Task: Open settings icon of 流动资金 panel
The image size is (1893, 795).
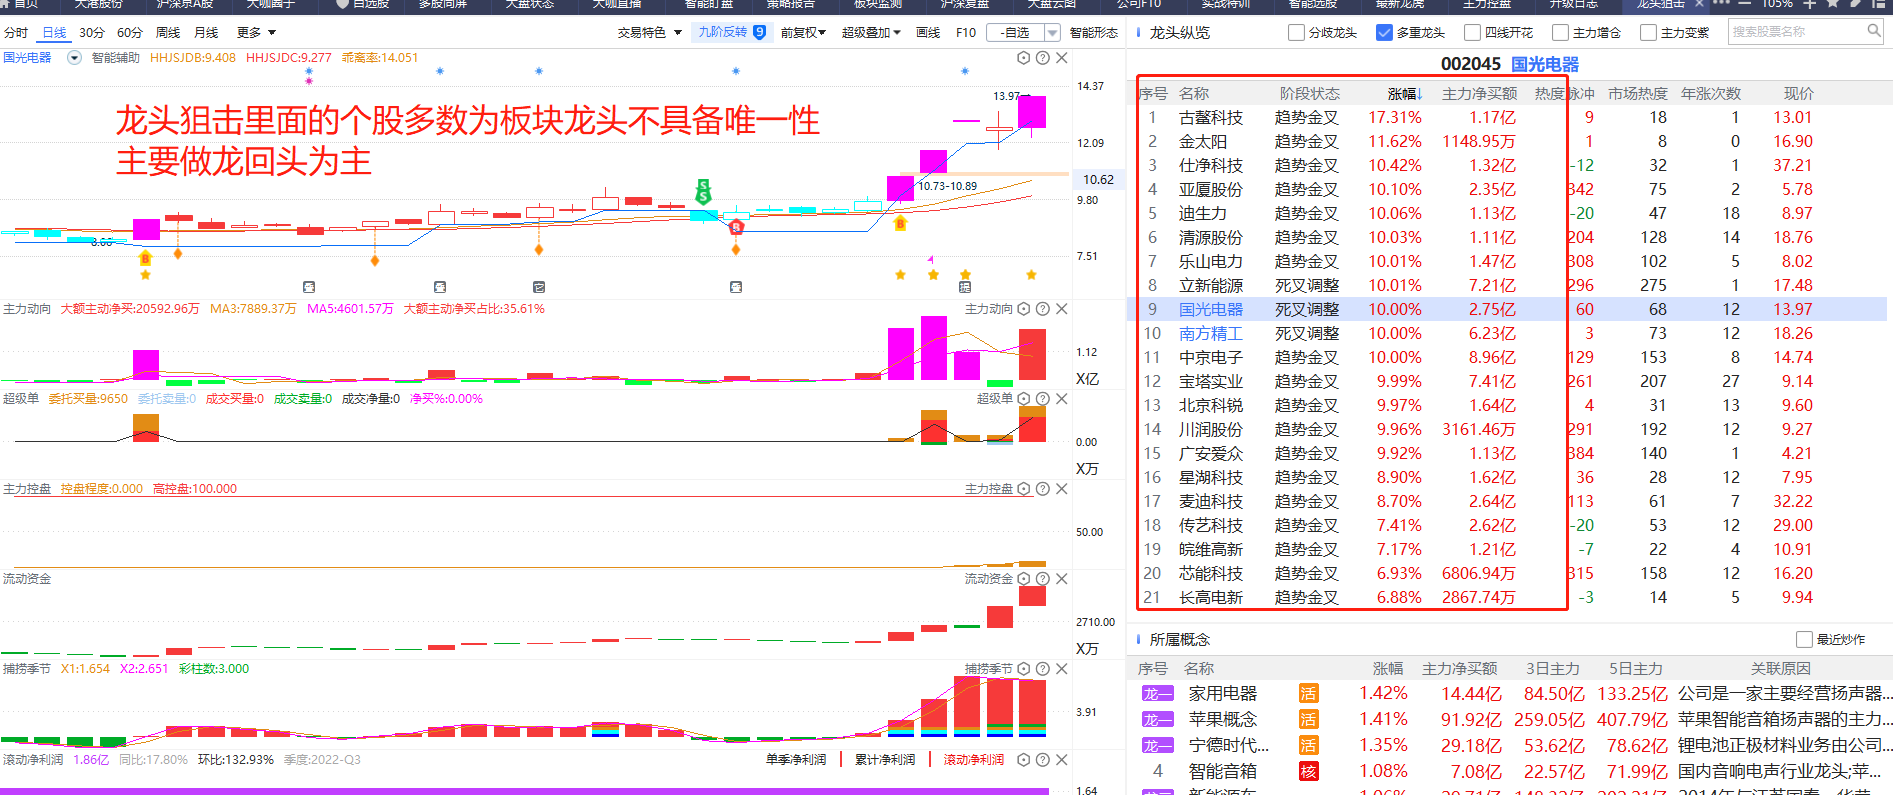Action: (x=1023, y=579)
